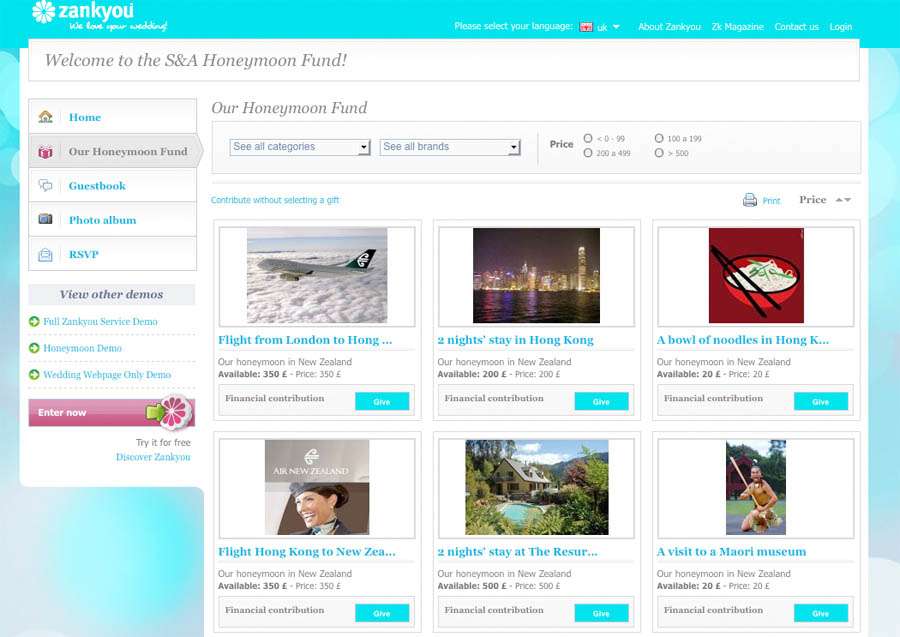900x637 pixels.
Task: Click title Flight from London to Hong ...
Action: (305, 340)
